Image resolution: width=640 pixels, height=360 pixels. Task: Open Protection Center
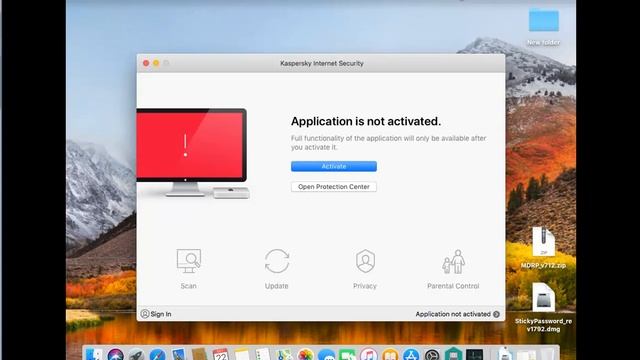[333, 187]
